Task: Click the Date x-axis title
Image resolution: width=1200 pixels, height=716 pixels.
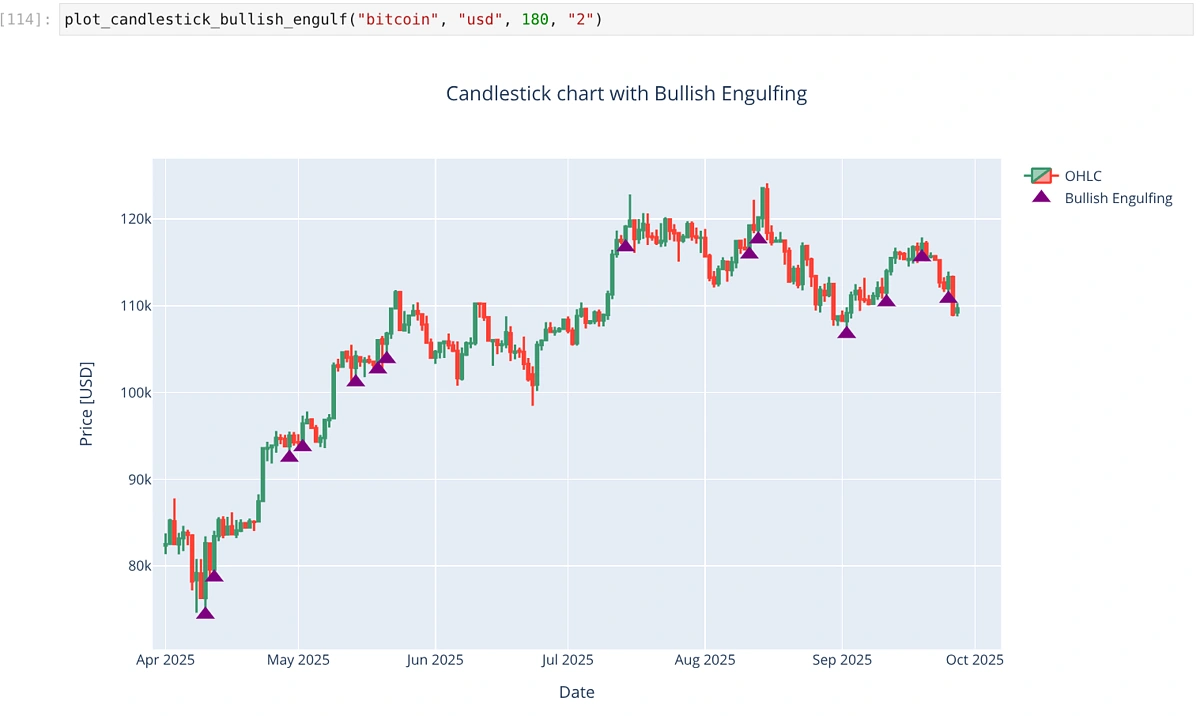Action: (577, 692)
